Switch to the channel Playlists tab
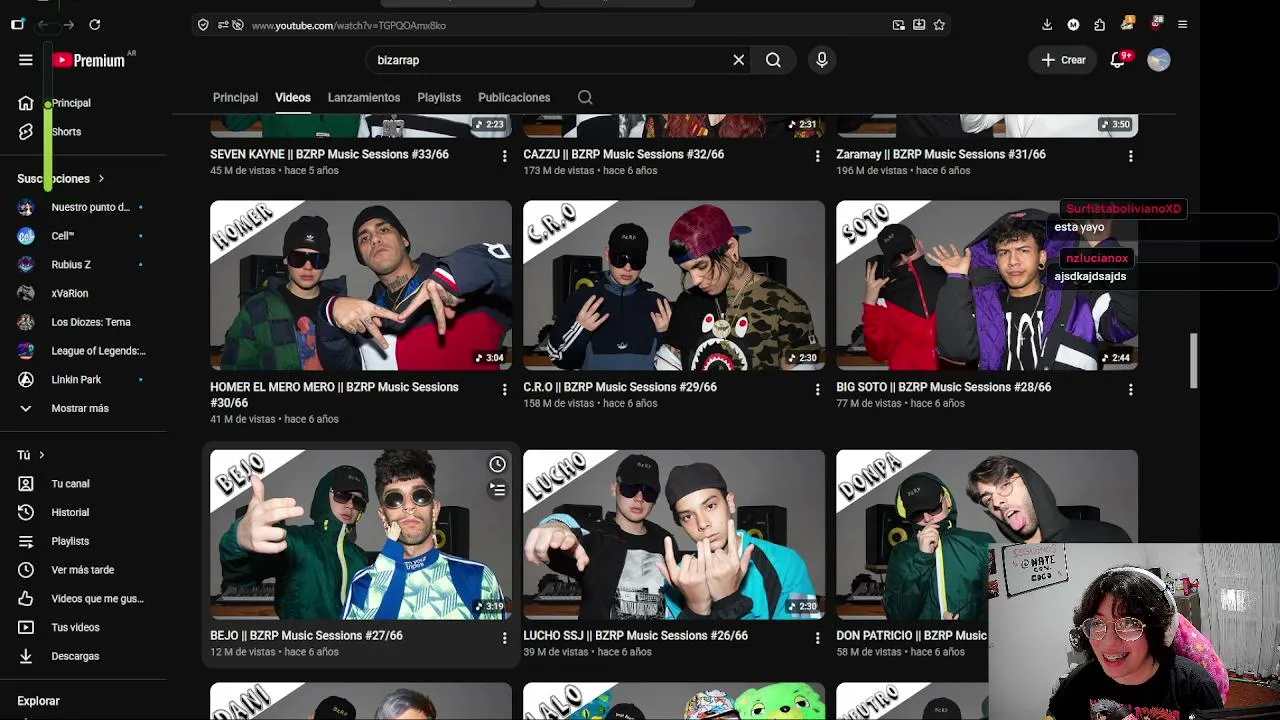Viewport: 1280px width, 720px height. click(439, 97)
